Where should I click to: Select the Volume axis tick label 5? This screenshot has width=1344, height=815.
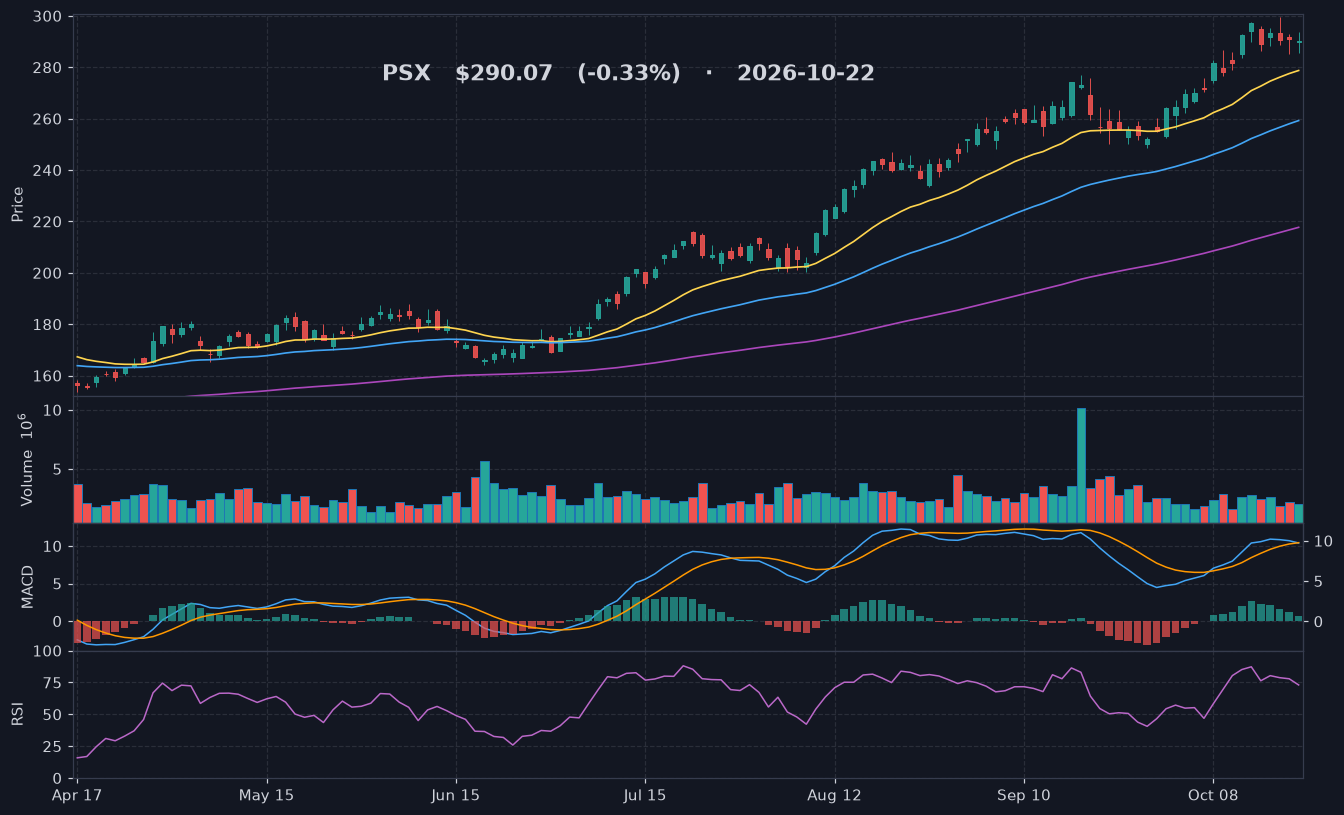tap(57, 469)
